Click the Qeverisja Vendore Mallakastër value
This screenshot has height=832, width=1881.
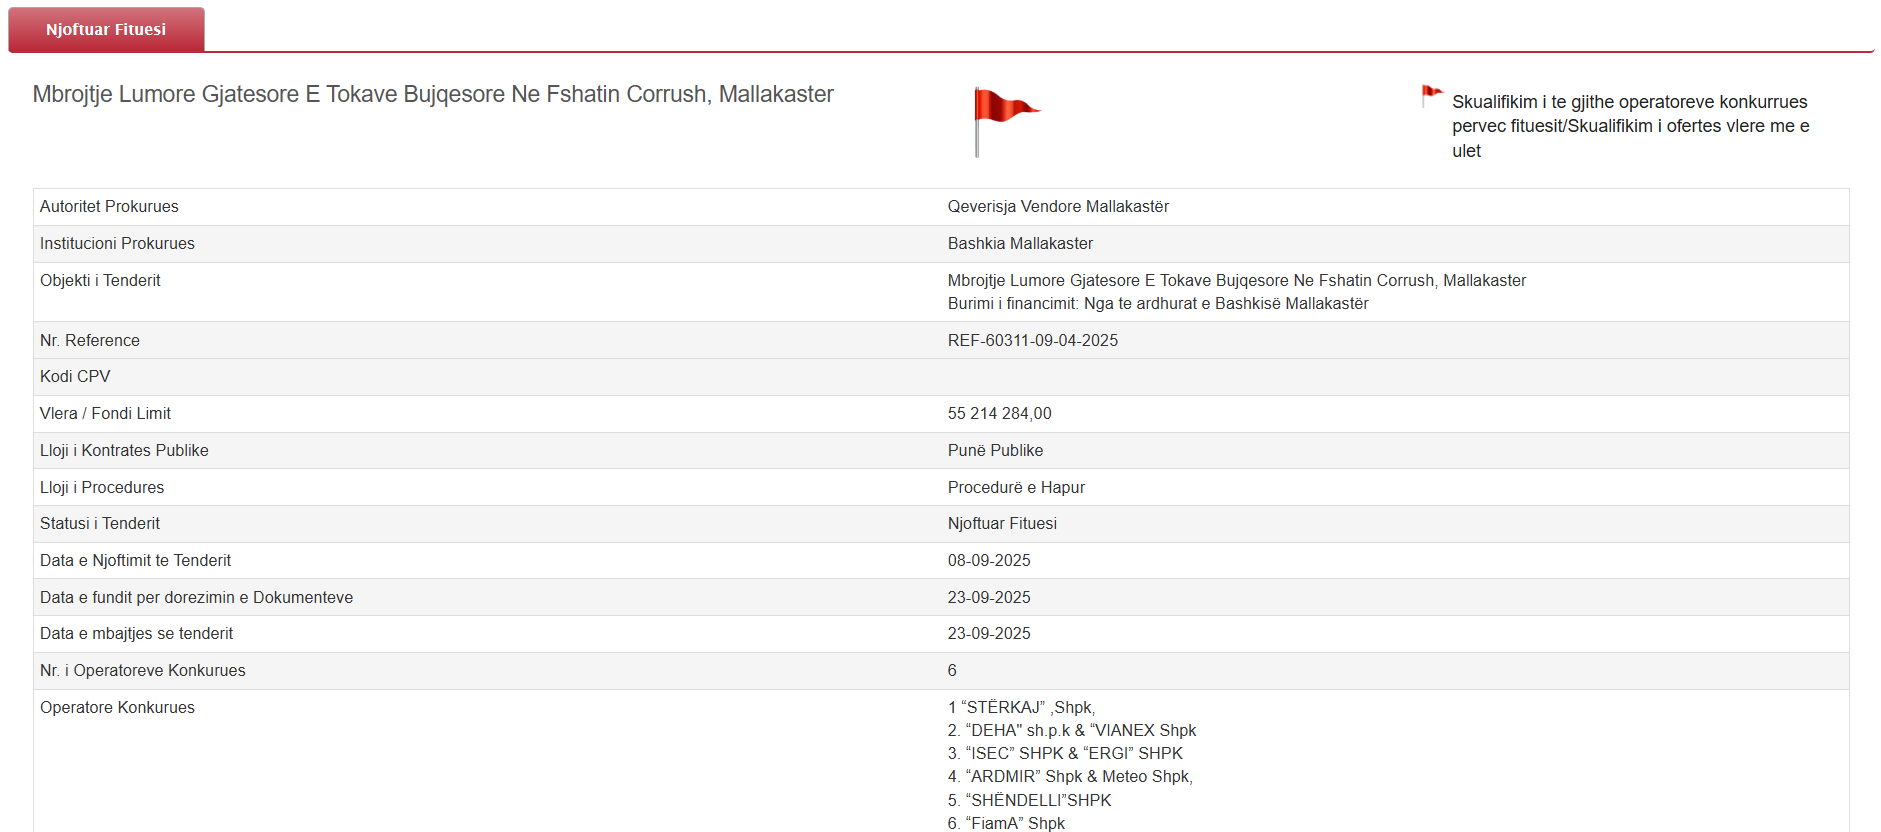(x=1057, y=206)
